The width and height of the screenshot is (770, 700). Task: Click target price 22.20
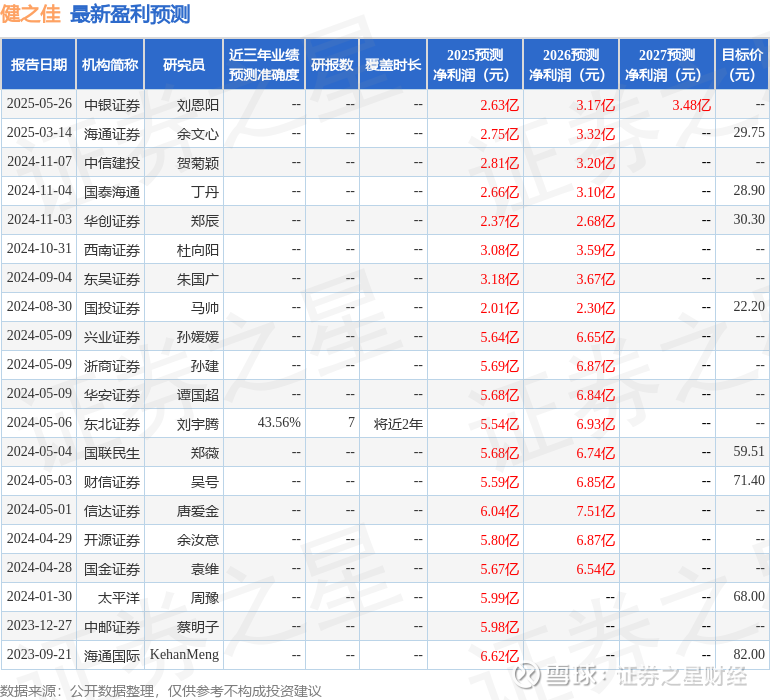(749, 307)
